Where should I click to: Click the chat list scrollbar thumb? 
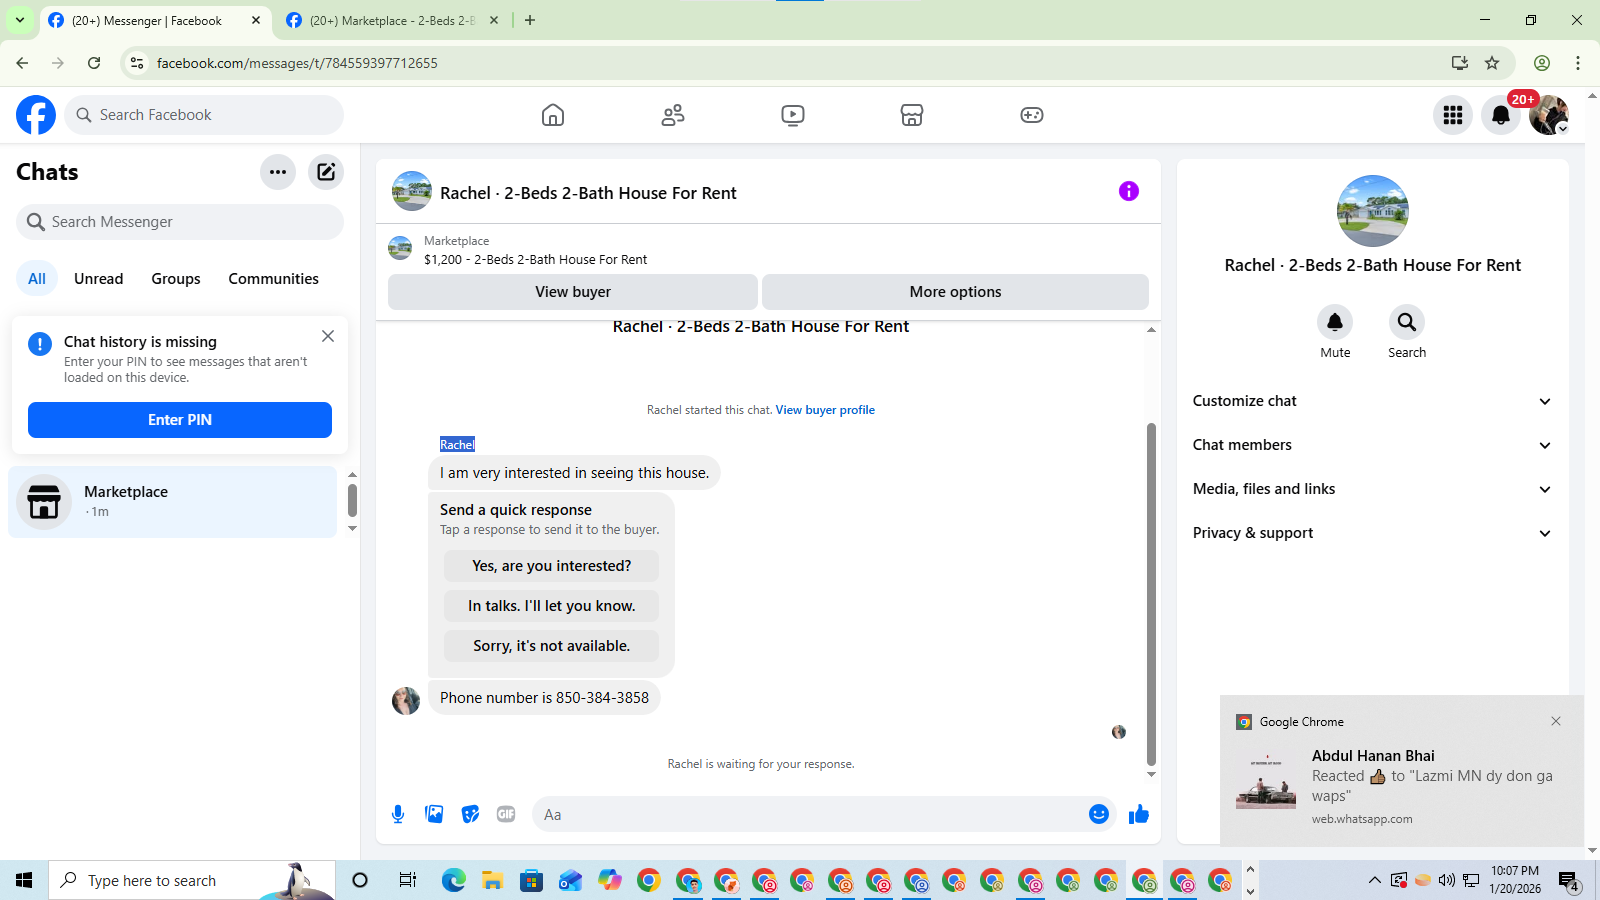click(x=352, y=500)
